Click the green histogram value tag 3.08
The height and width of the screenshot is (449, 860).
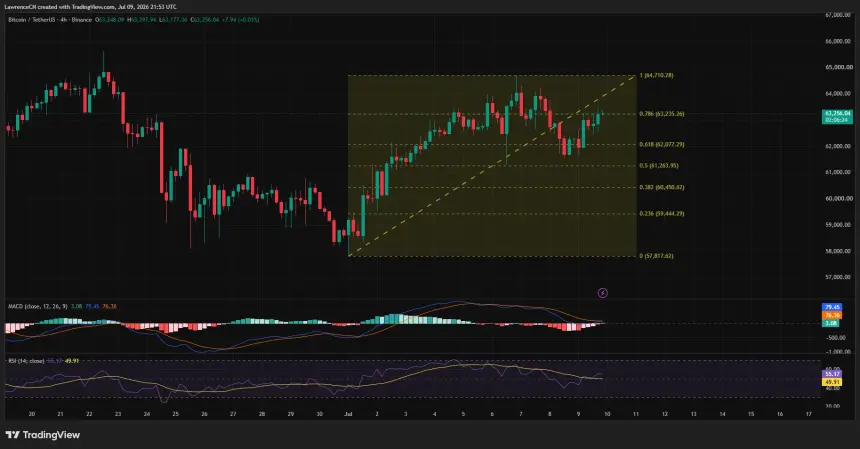832,323
